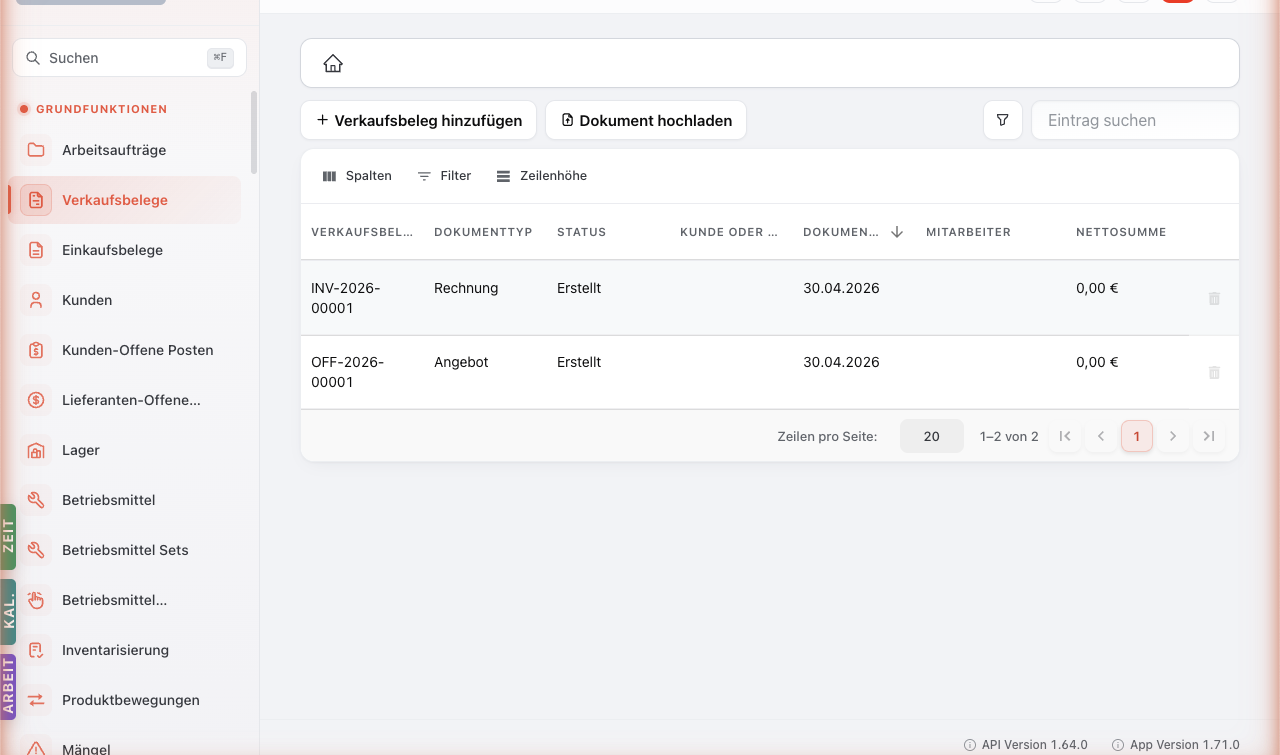The image size is (1280, 755).
Task: Click API Version 1.64.0 text
Action: (1034, 745)
